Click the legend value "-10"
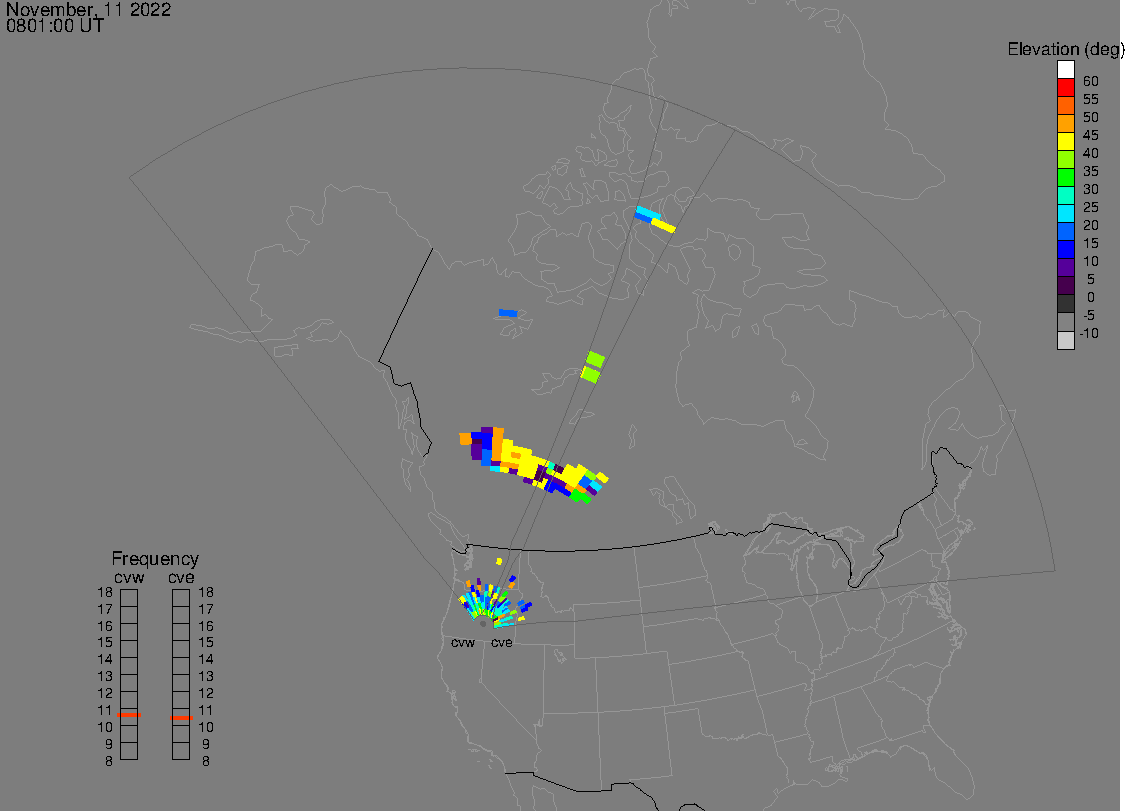The height and width of the screenshot is (811, 1125). coord(1088,333)
